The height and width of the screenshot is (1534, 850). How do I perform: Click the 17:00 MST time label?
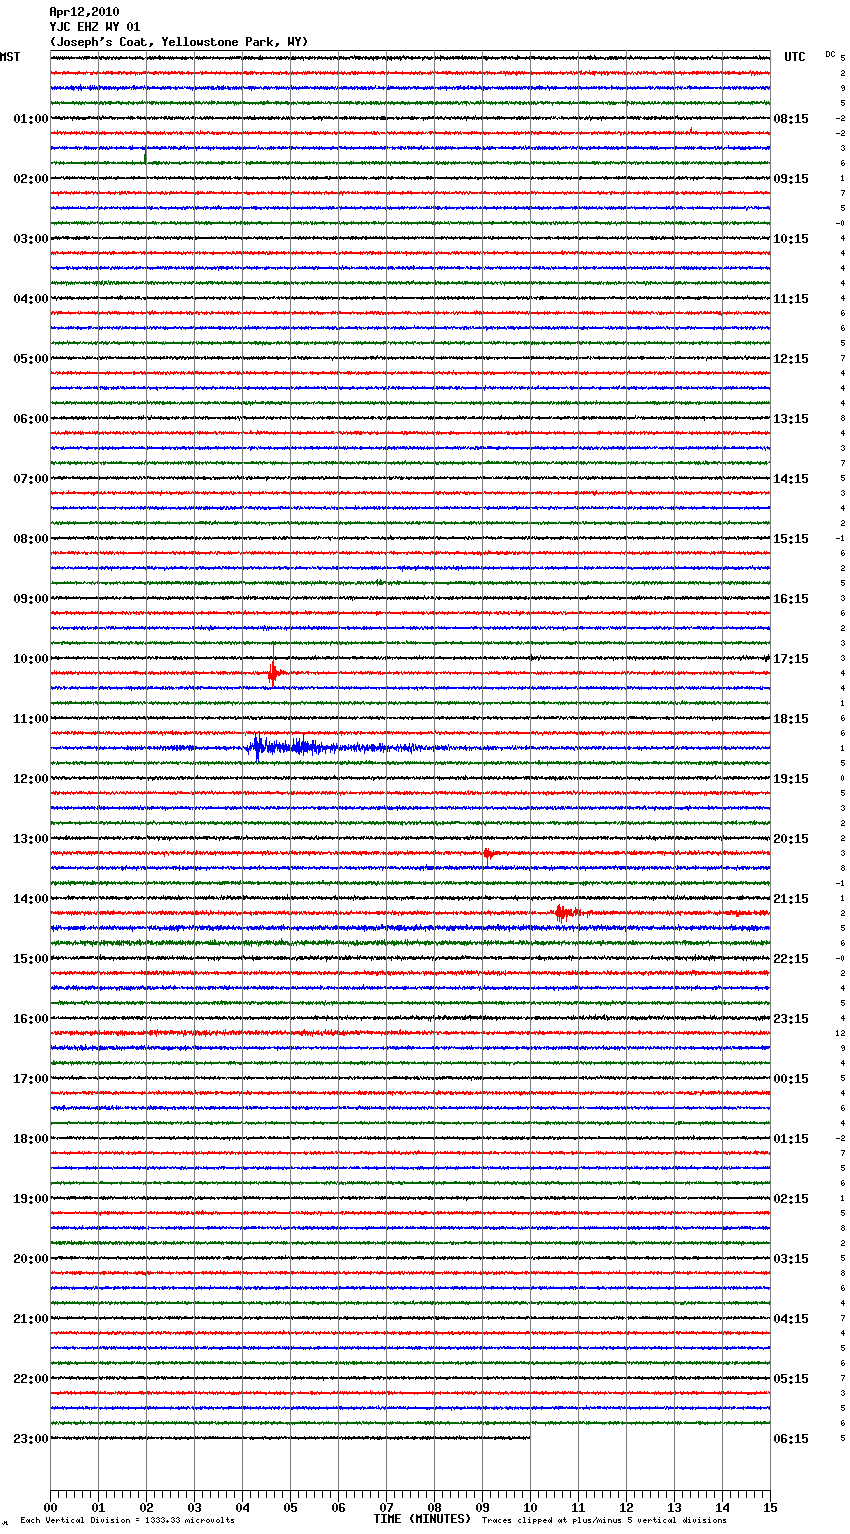31,1079
